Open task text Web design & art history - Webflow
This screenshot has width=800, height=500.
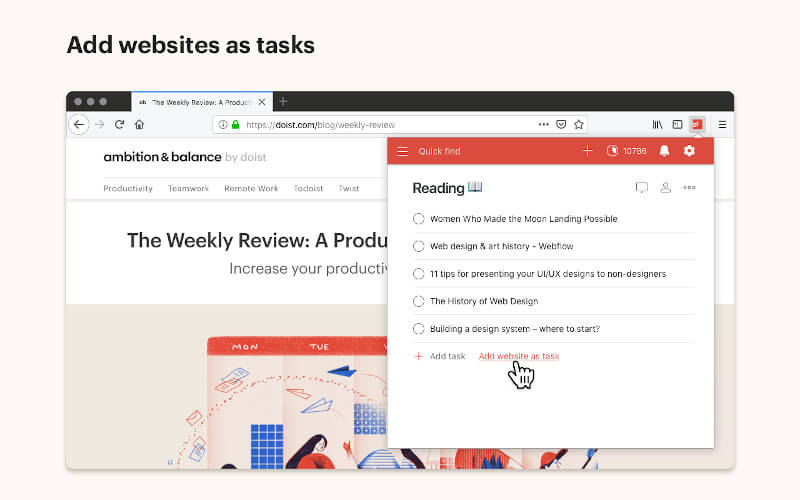(502, 246)
